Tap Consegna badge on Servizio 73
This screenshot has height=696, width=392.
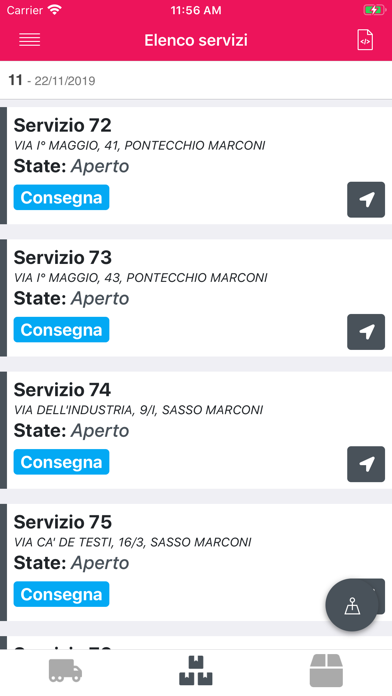pyautogui.click(x=61, y=330)
